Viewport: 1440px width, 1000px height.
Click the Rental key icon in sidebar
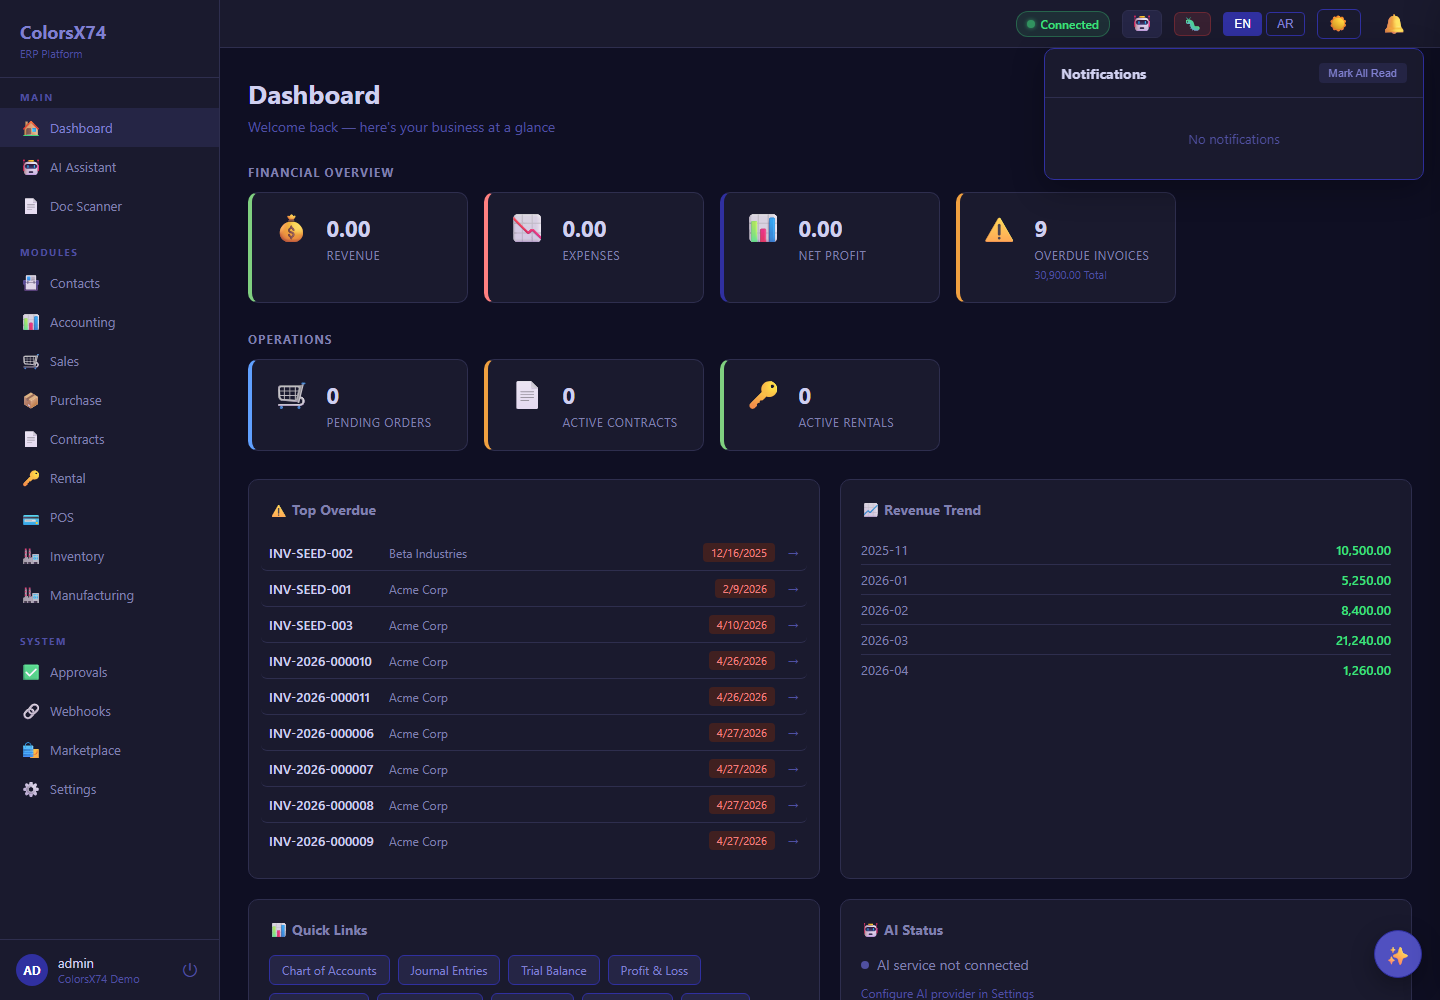click(x=31, y=478)
